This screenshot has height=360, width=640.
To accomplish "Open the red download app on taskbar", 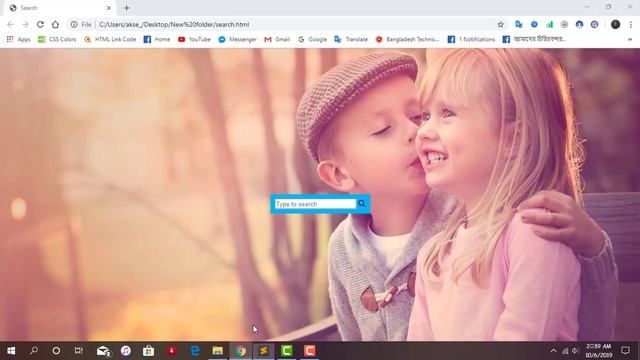I will tap(171, 351).
